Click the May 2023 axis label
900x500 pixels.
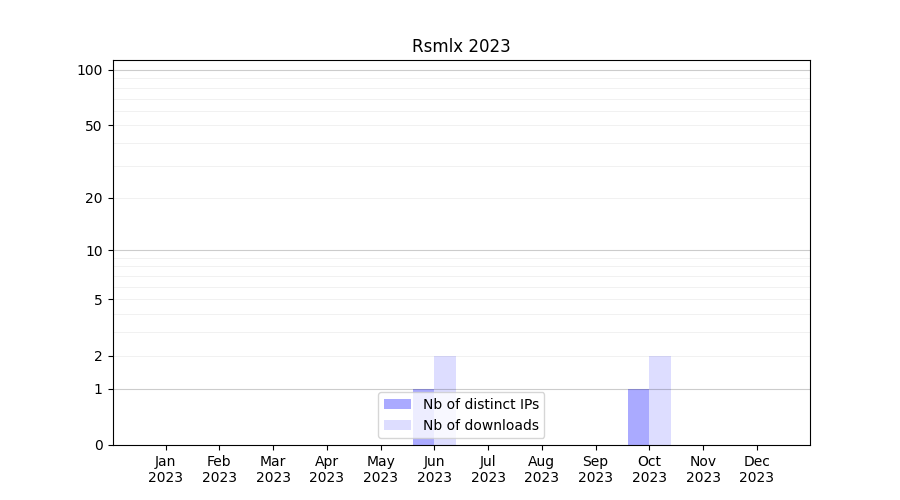click(381, 469)
